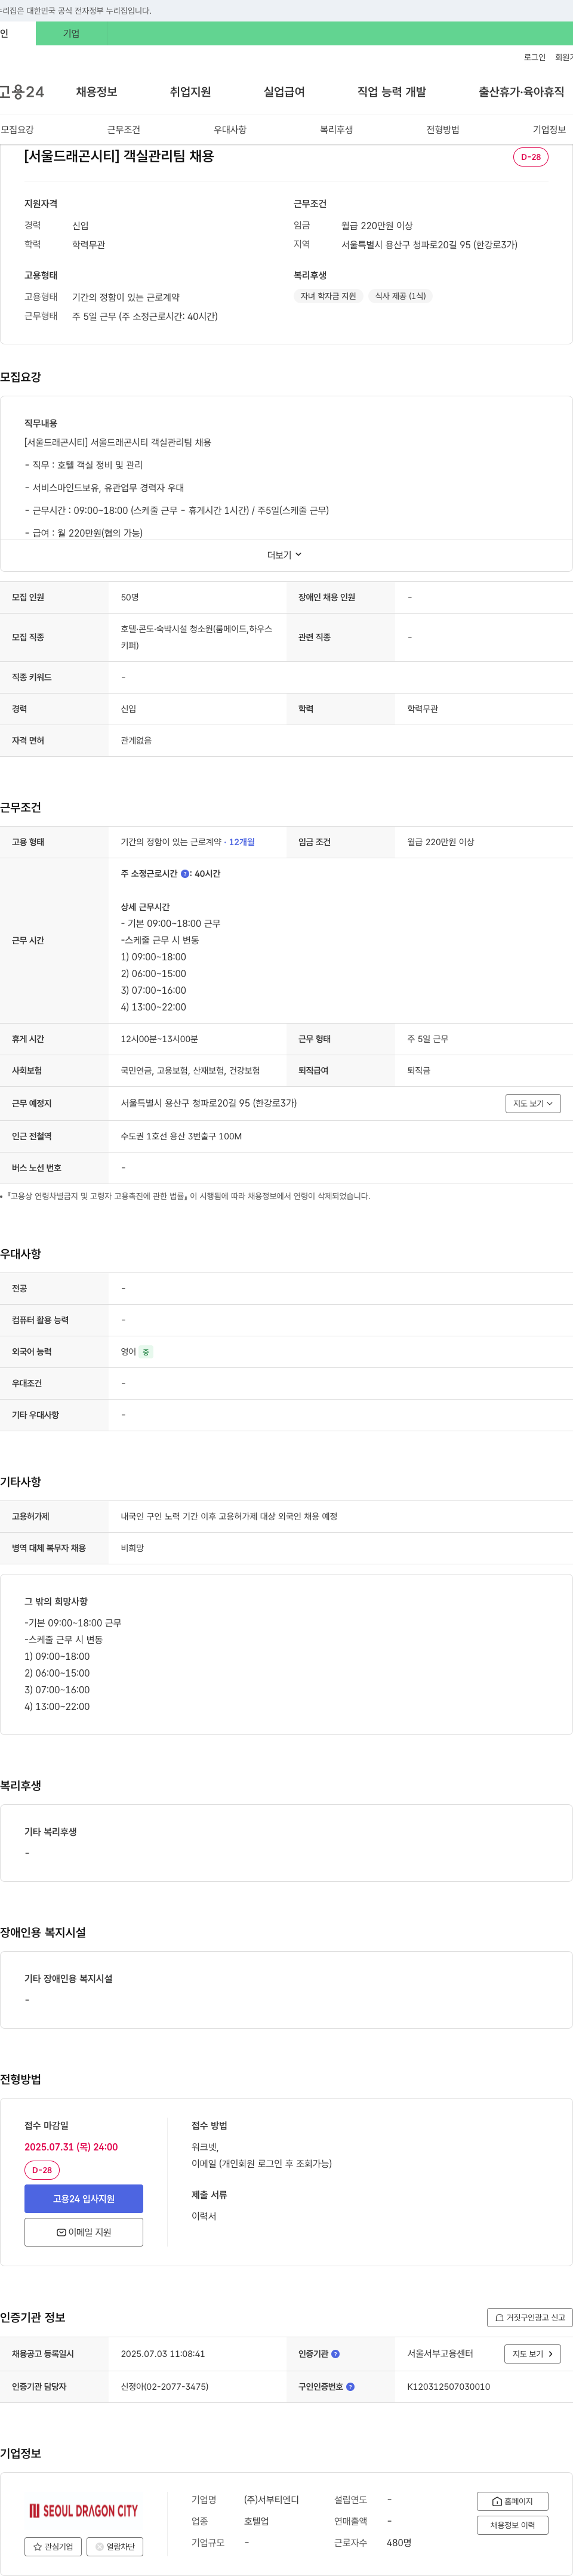
Task: Click the D-28 badge beside job title
Action: tap(530, 157)
